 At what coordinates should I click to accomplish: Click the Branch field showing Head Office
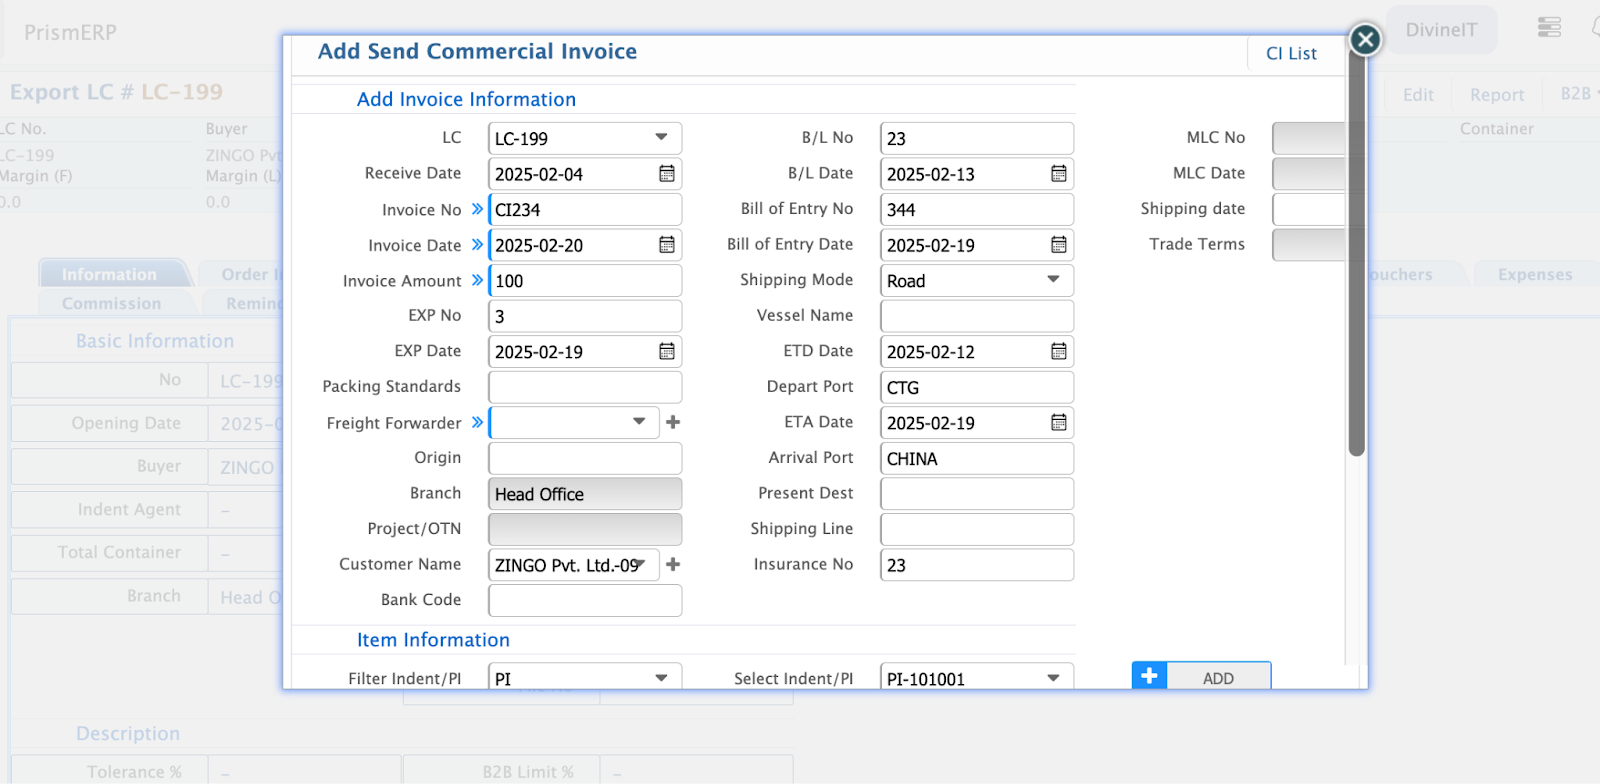coord(585,494)
